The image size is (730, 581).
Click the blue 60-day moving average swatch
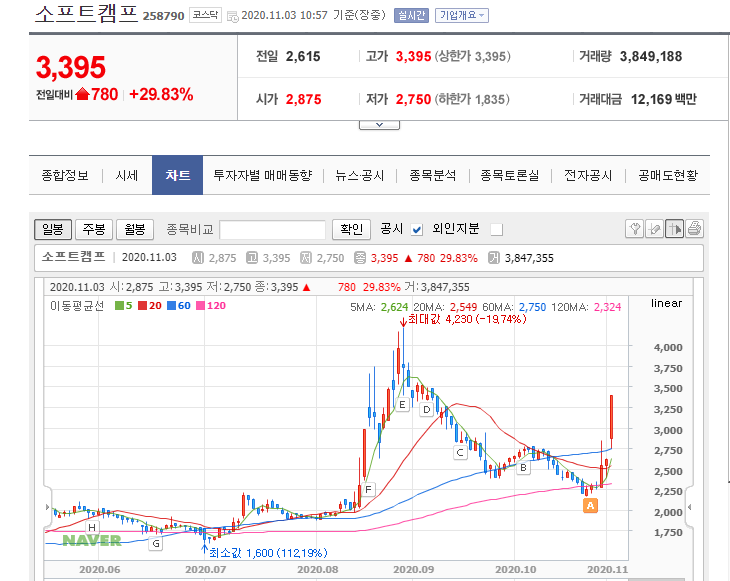pyautogui.click(x=171, y=306)
